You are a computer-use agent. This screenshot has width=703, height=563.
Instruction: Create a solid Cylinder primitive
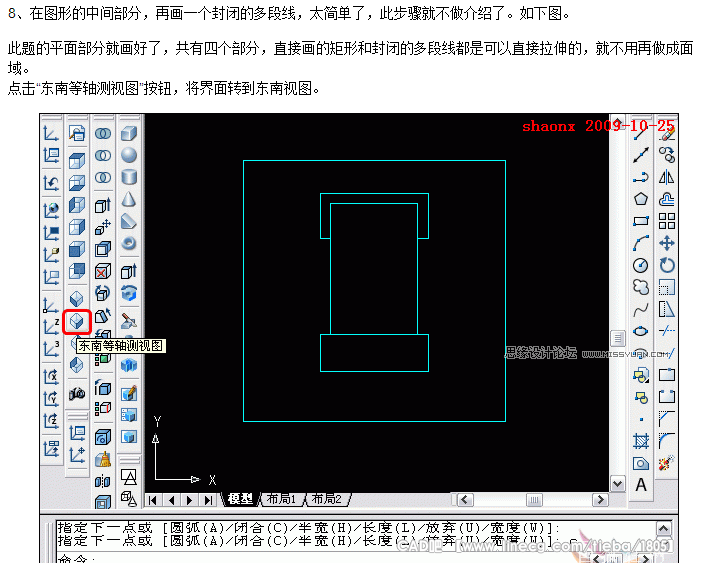tap(129, 177)
